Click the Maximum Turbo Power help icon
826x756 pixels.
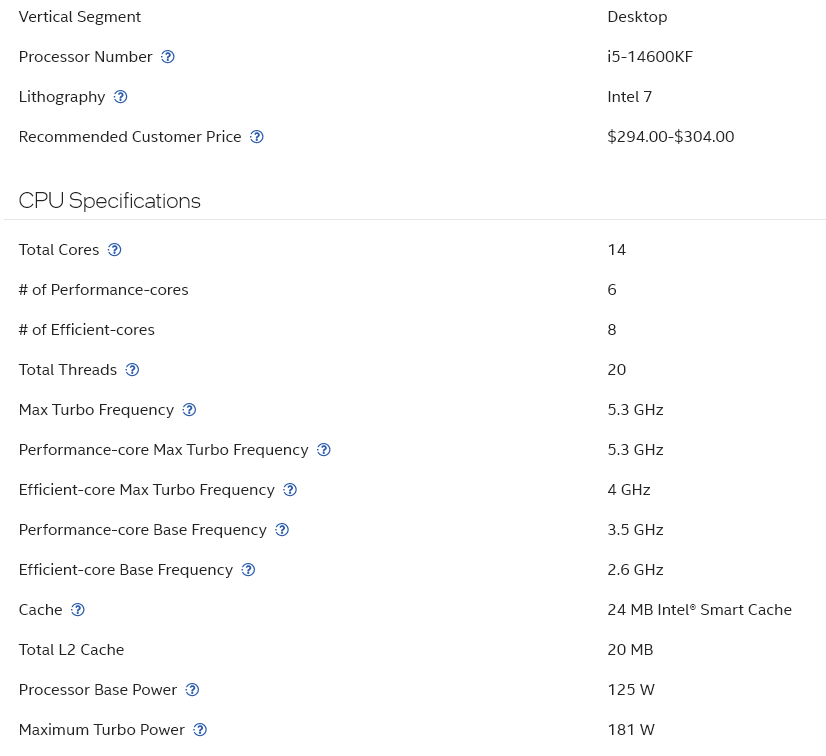coord(200,730)
